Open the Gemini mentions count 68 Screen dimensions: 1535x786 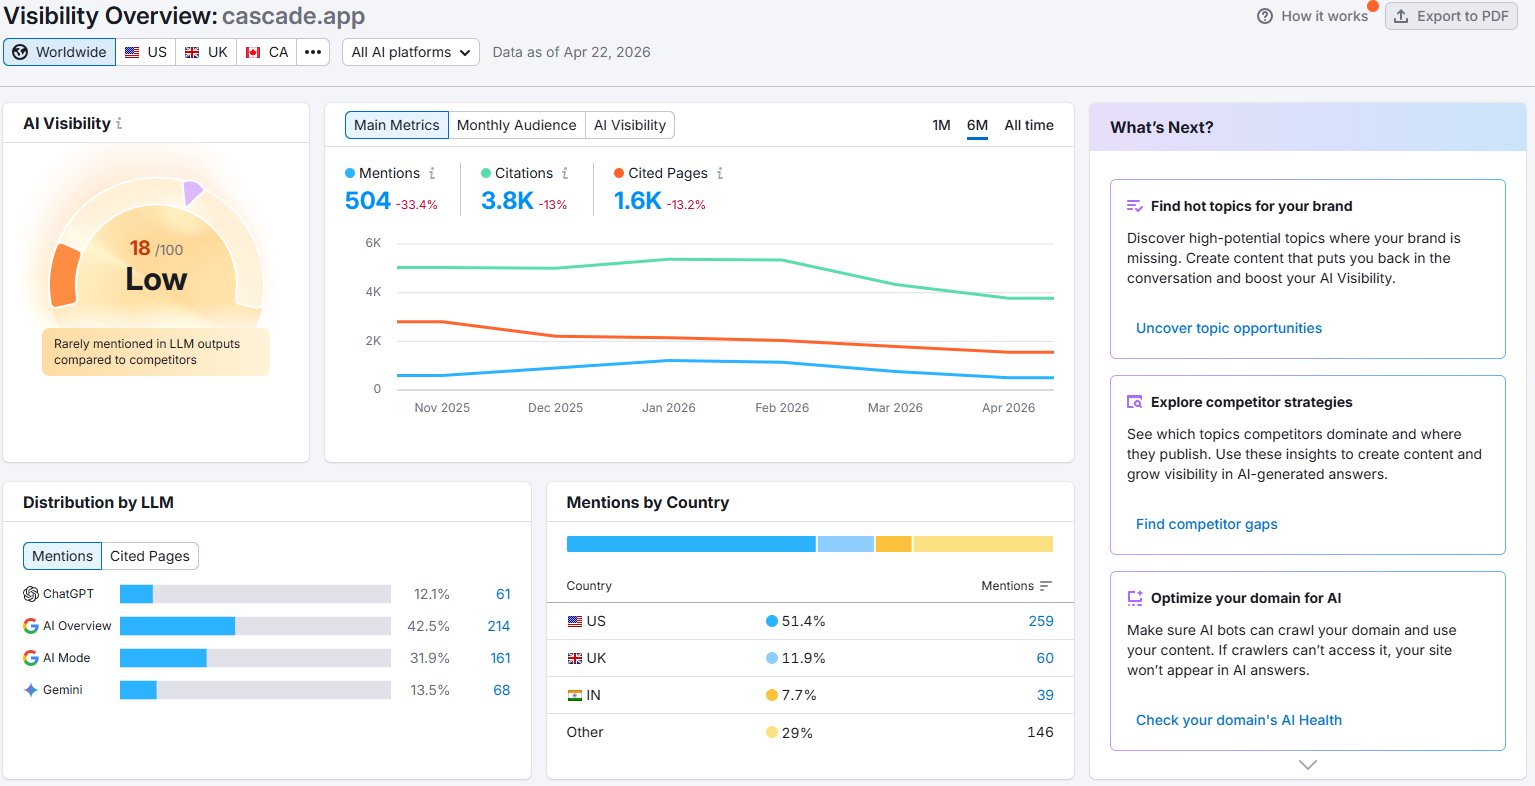[502, 690]
